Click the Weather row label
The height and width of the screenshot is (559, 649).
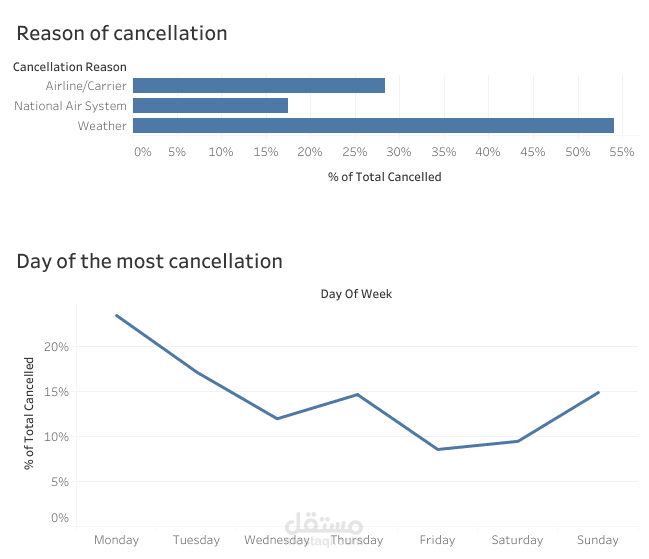(102, 126)
